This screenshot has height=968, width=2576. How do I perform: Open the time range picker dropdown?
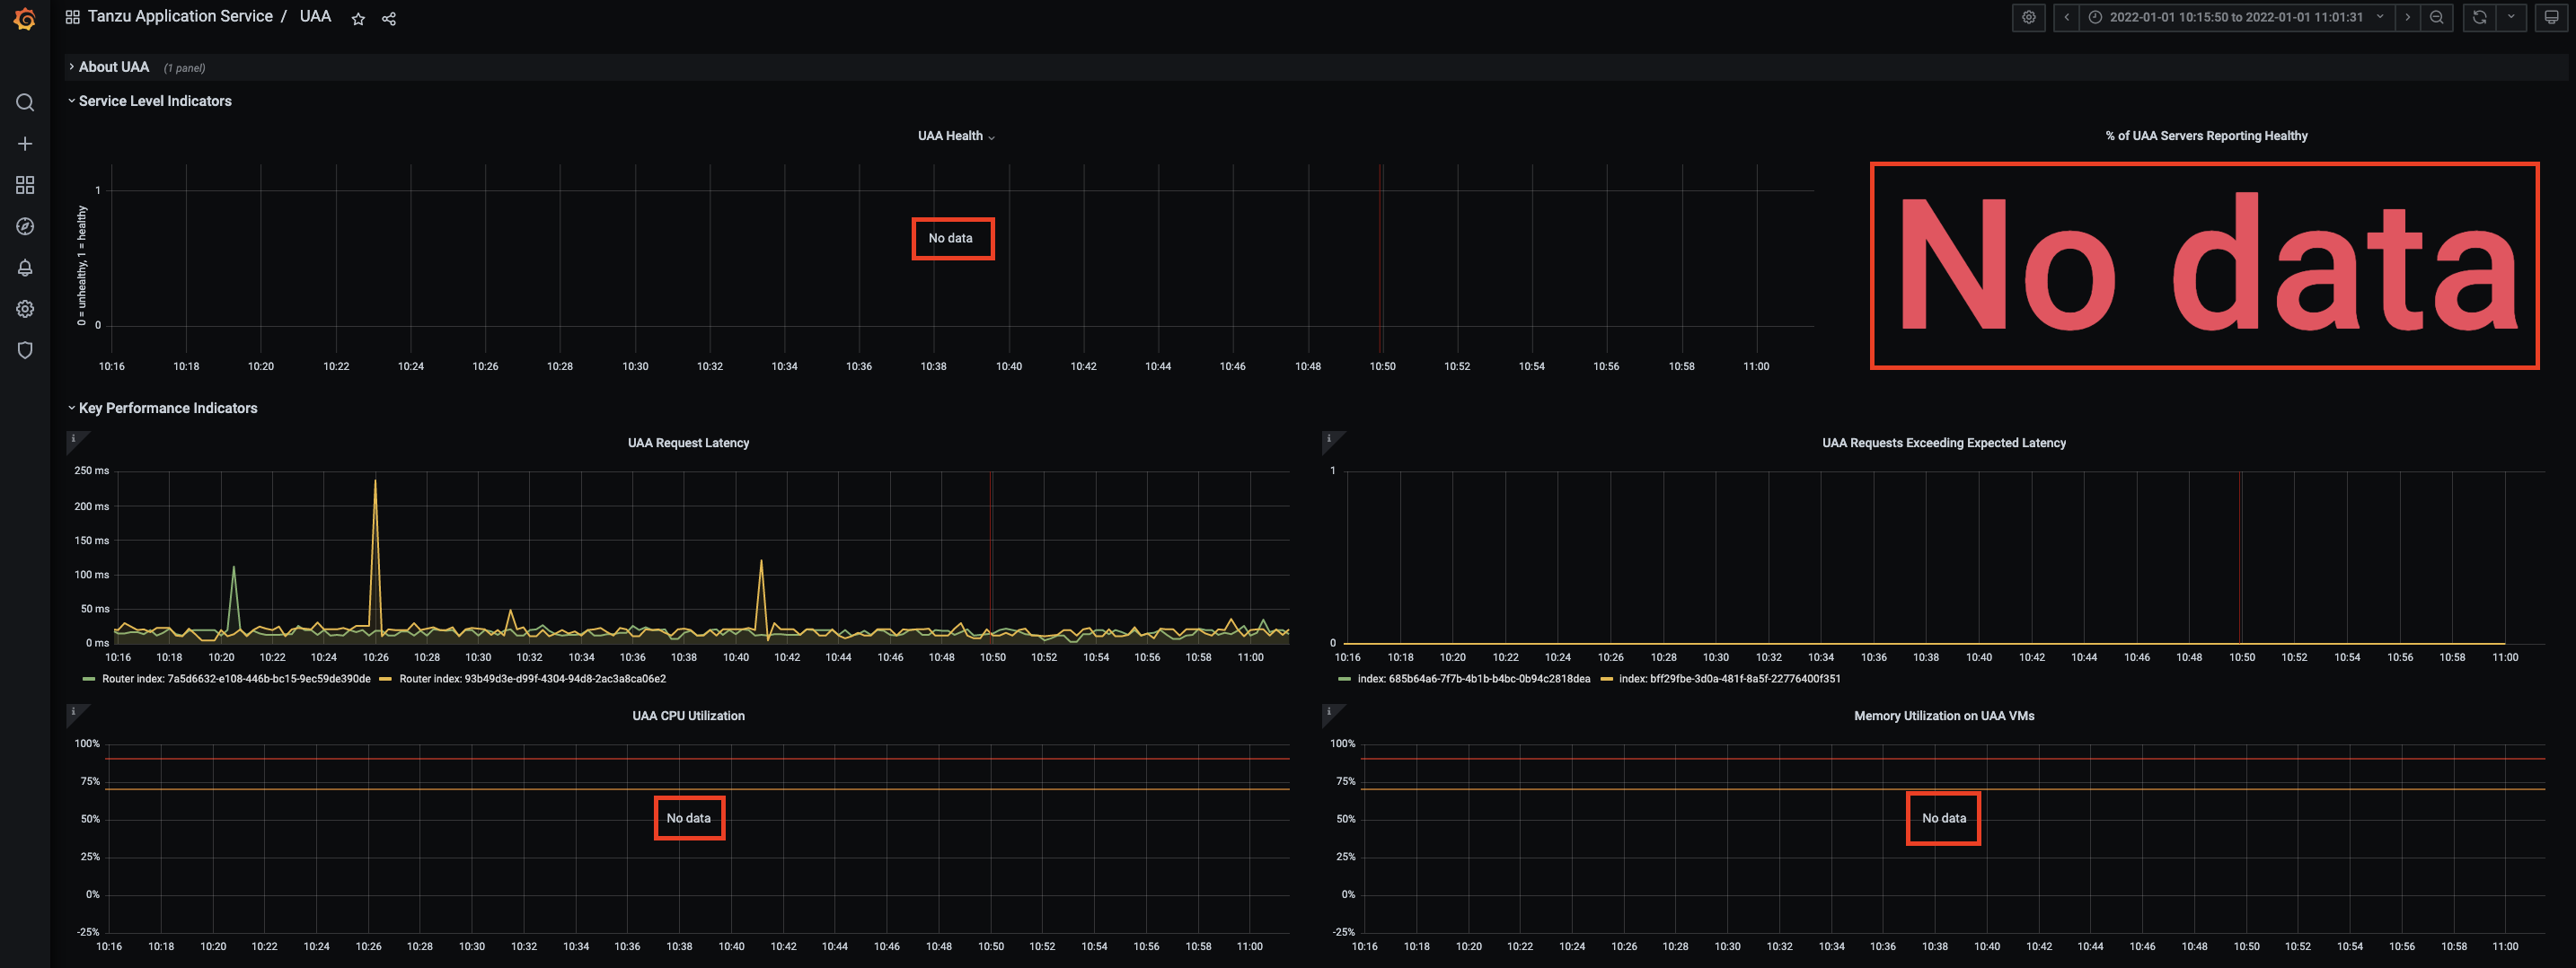[2236, 17]
